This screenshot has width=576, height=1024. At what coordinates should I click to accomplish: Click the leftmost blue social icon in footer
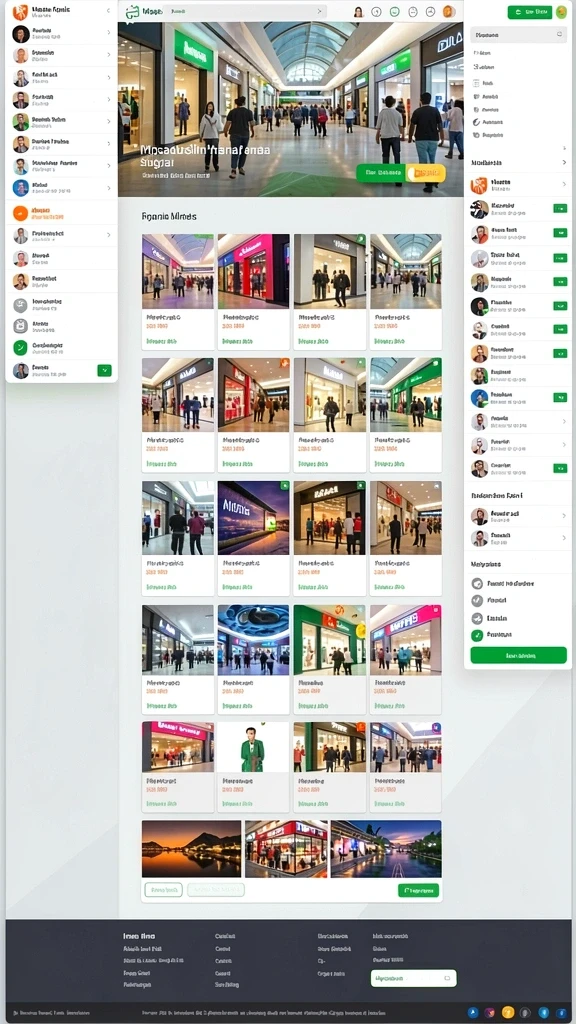click(x=473, y=1013)
